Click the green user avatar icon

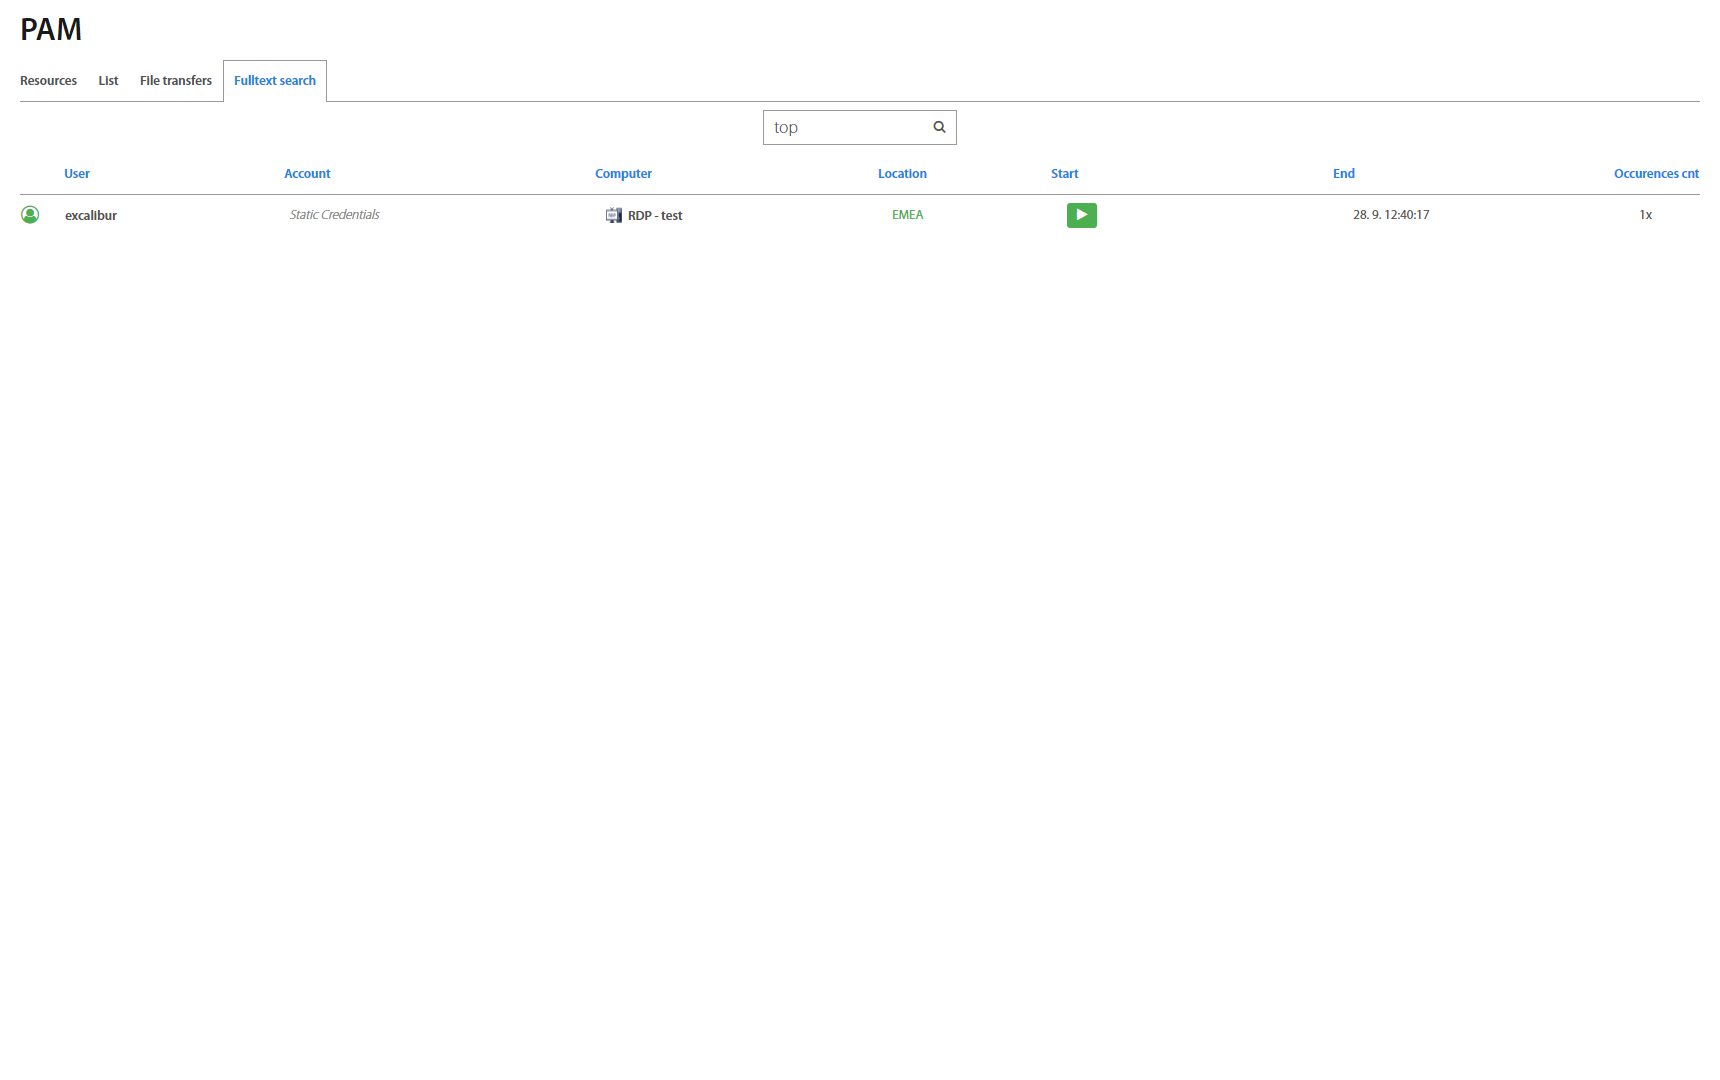point(30,215)
